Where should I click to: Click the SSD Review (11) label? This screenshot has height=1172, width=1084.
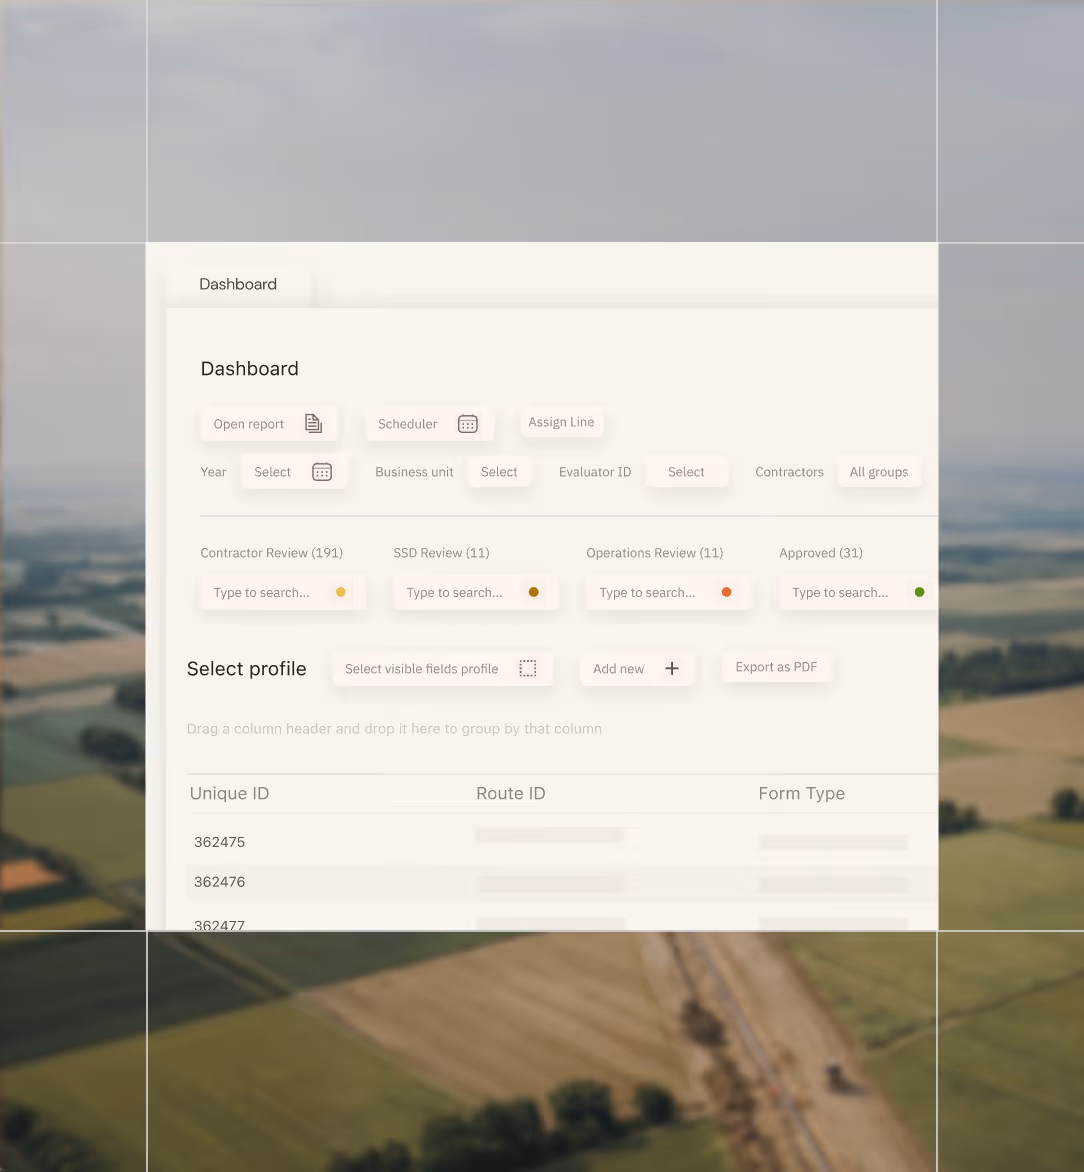(x=441, y=553)
